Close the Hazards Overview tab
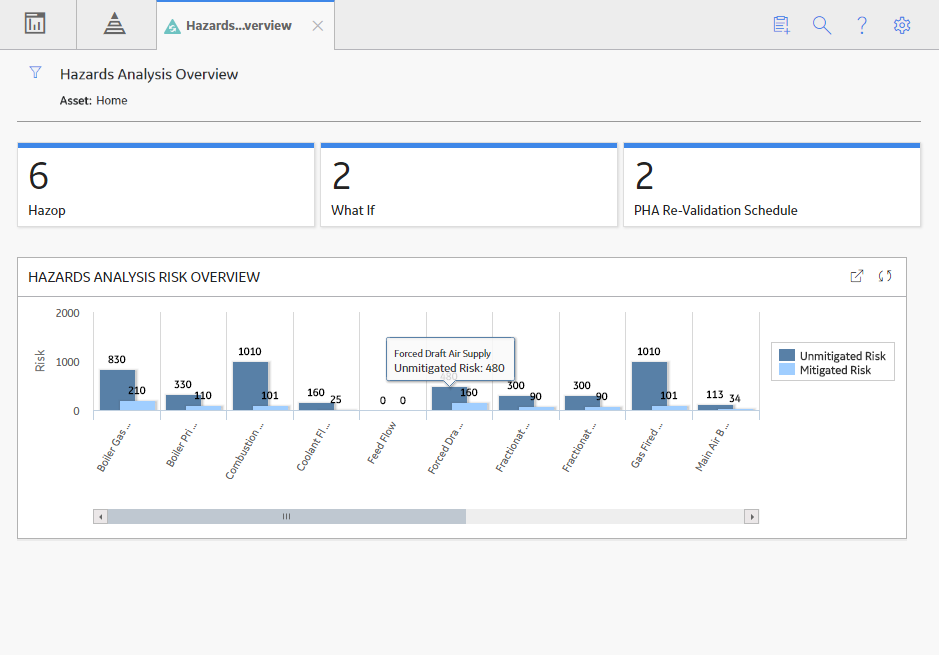939x655 pixels. pyautogui.click(x=317, y=26)
